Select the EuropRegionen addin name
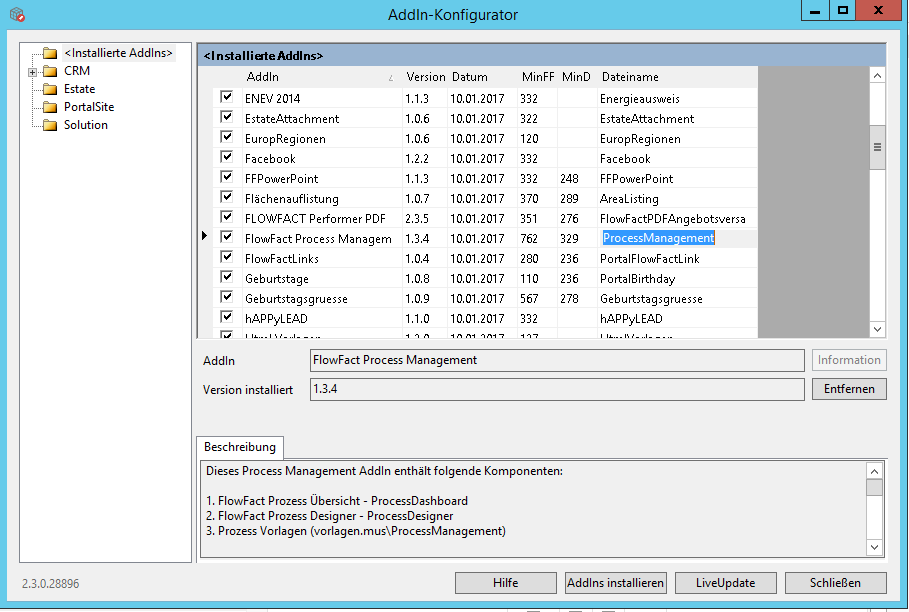909x612 pixels. (285, 139)
